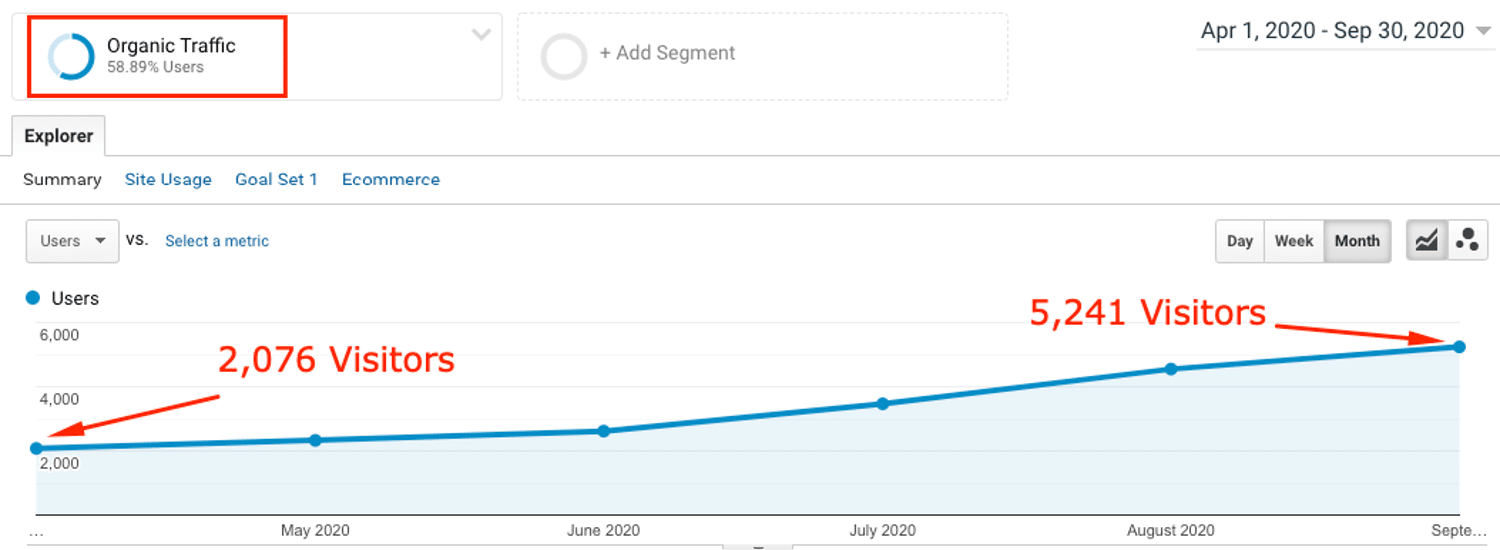The width and height of the screenshot is (1500, 550).
Task: Open the Explorer tab
Action: (58, 136)
